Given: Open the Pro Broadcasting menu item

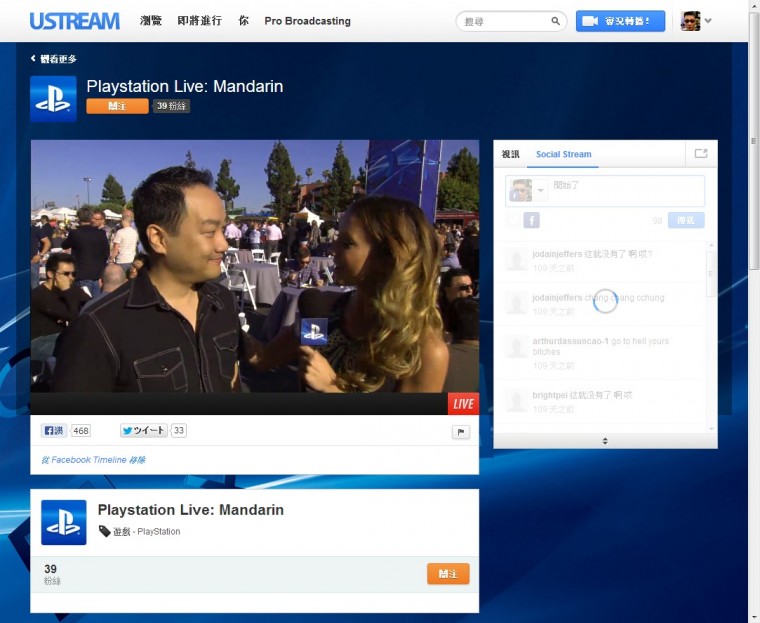Looking at the screenshot, I should click(307, 21).
